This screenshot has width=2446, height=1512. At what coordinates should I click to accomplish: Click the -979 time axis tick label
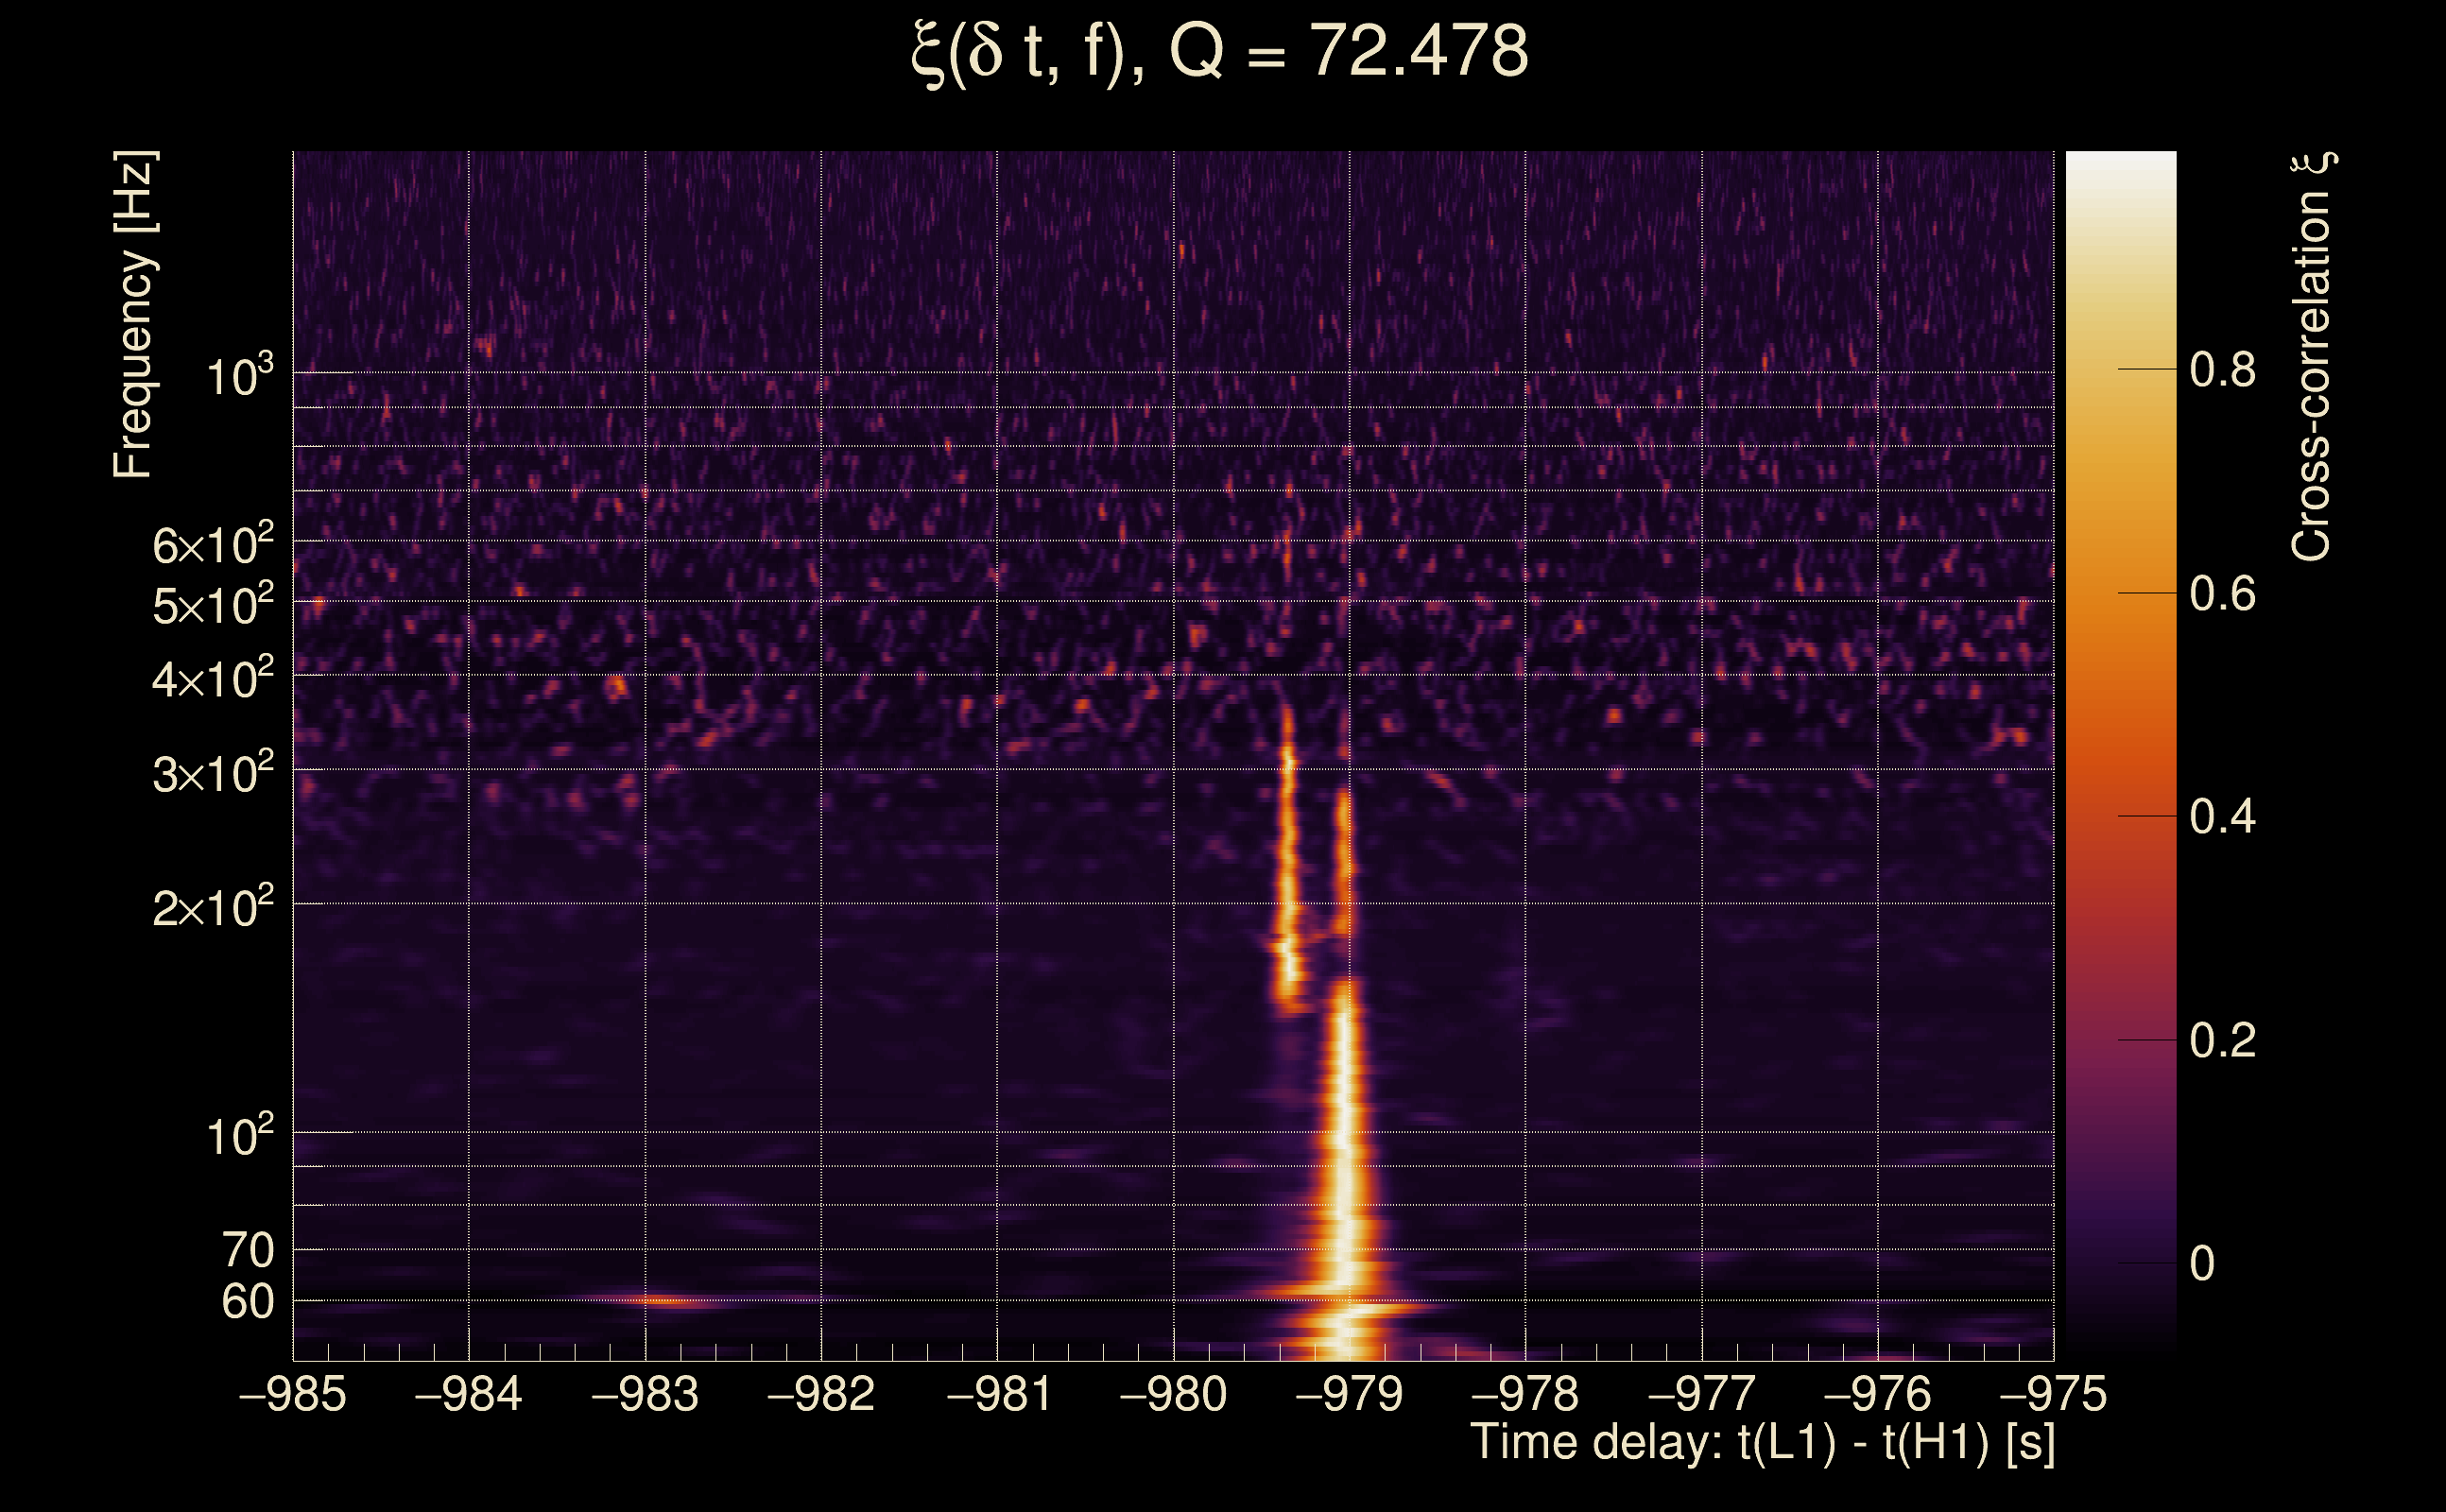1349,1394
